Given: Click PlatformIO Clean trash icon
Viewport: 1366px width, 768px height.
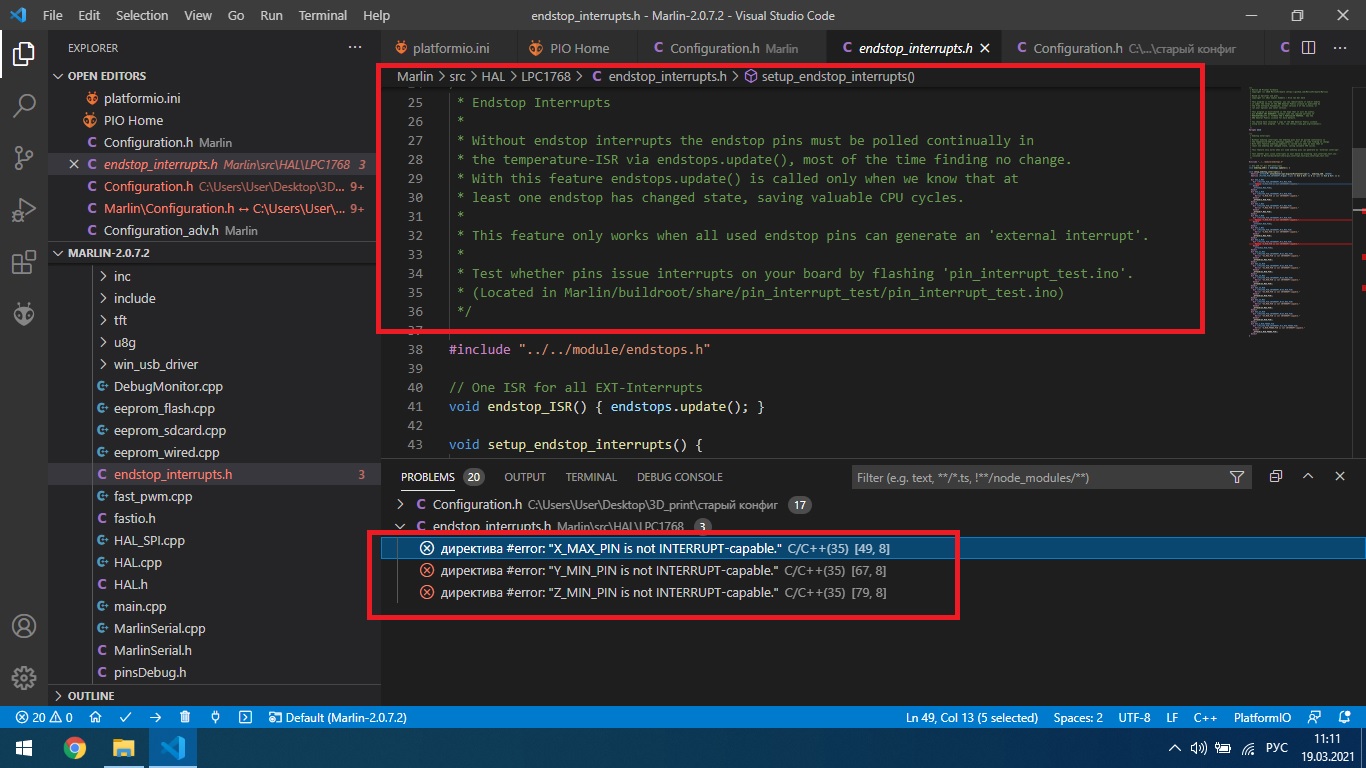Looking at the screenshot, I should point(185,717).
